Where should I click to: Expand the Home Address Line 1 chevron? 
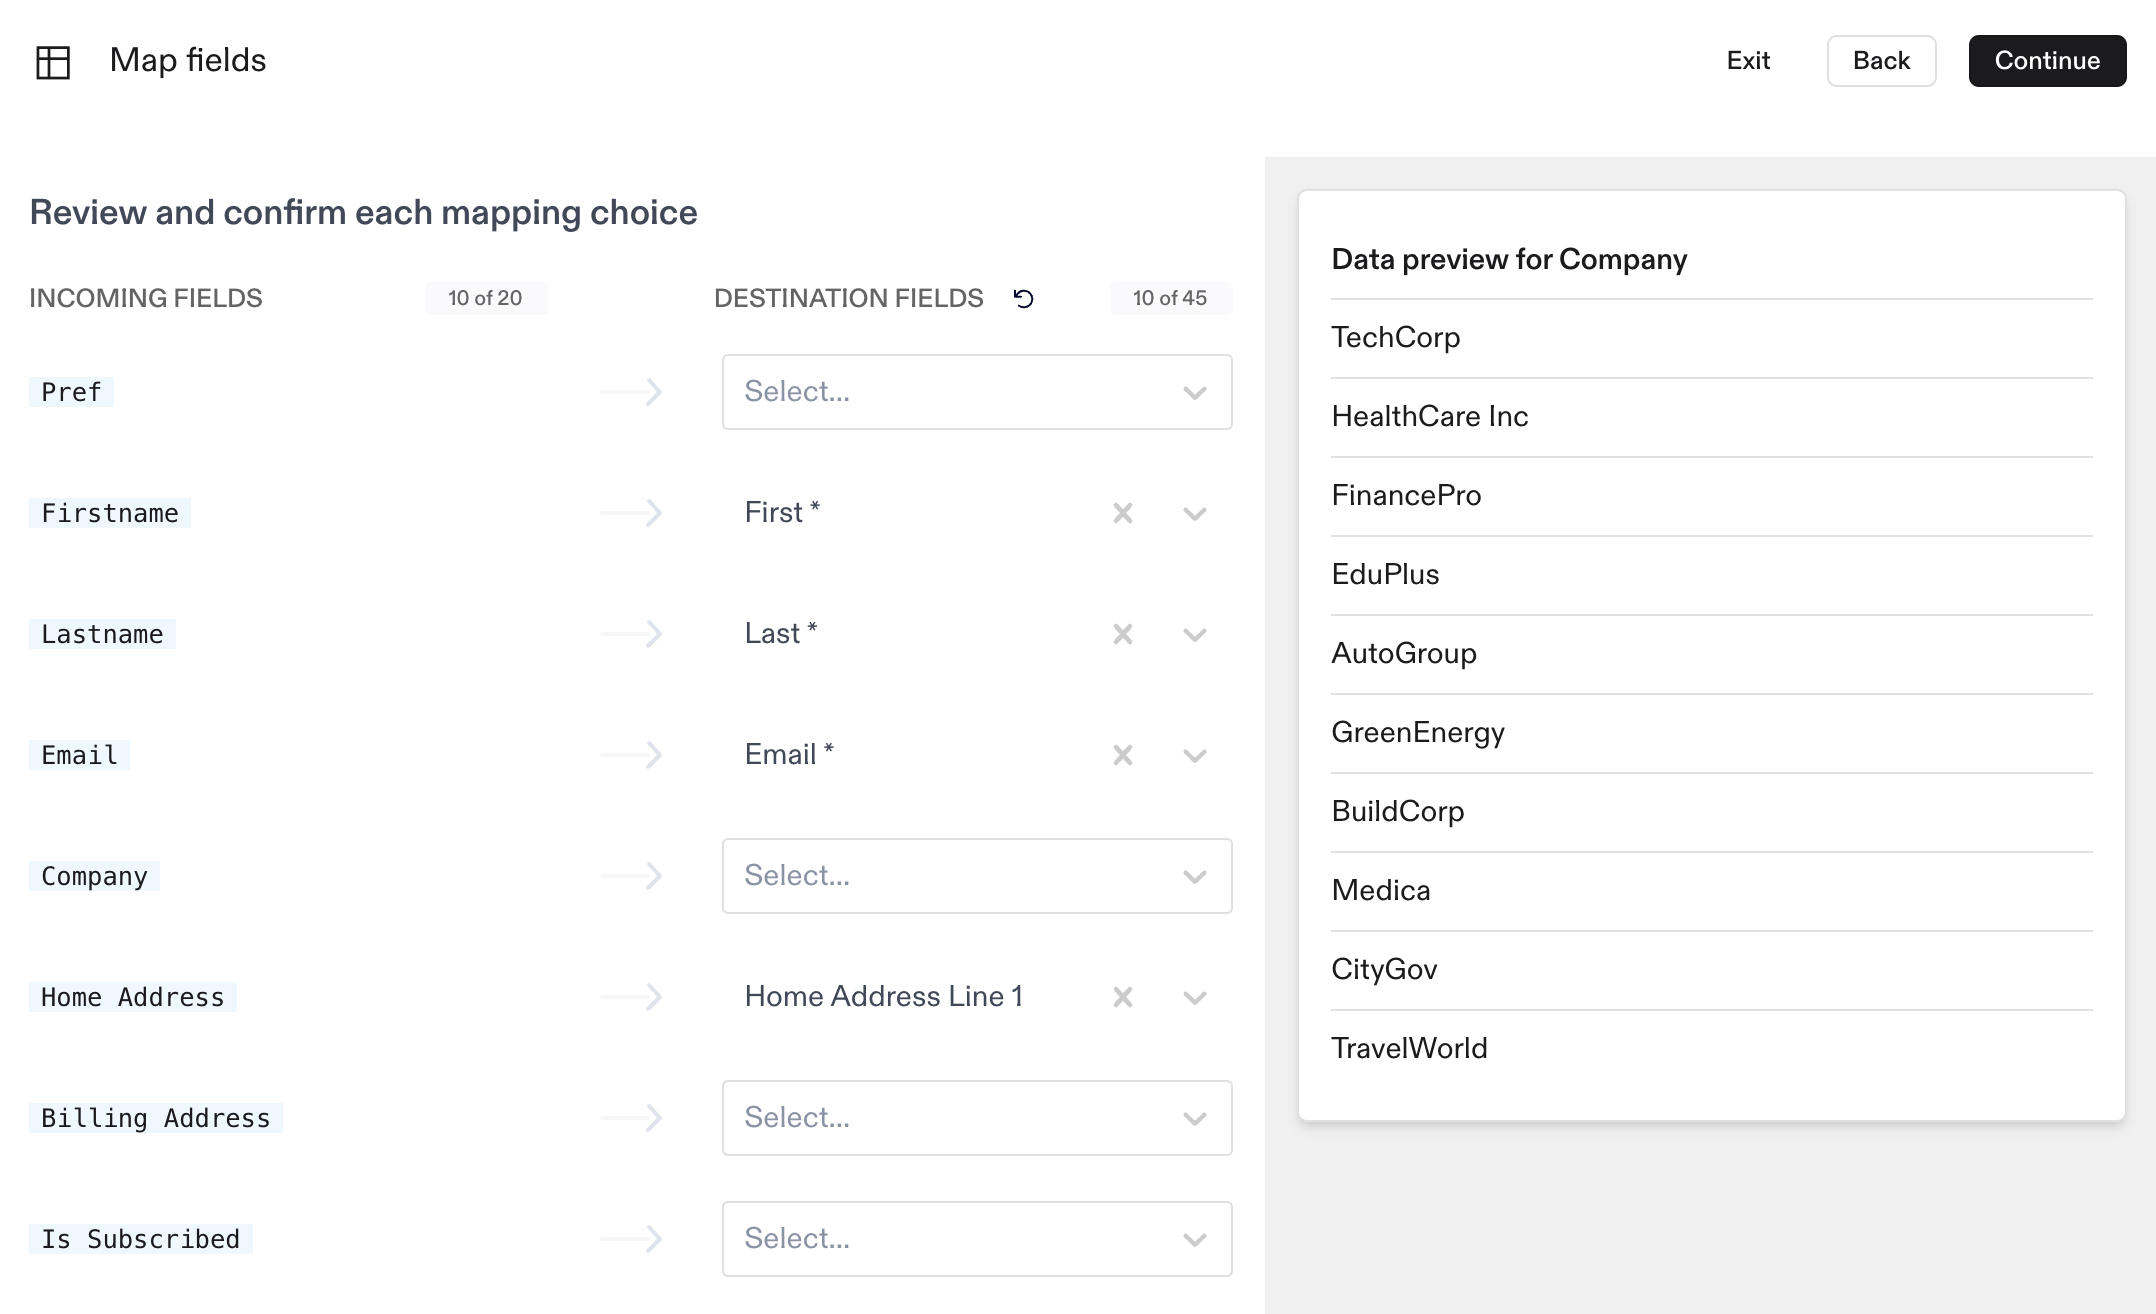point(1195,998)
